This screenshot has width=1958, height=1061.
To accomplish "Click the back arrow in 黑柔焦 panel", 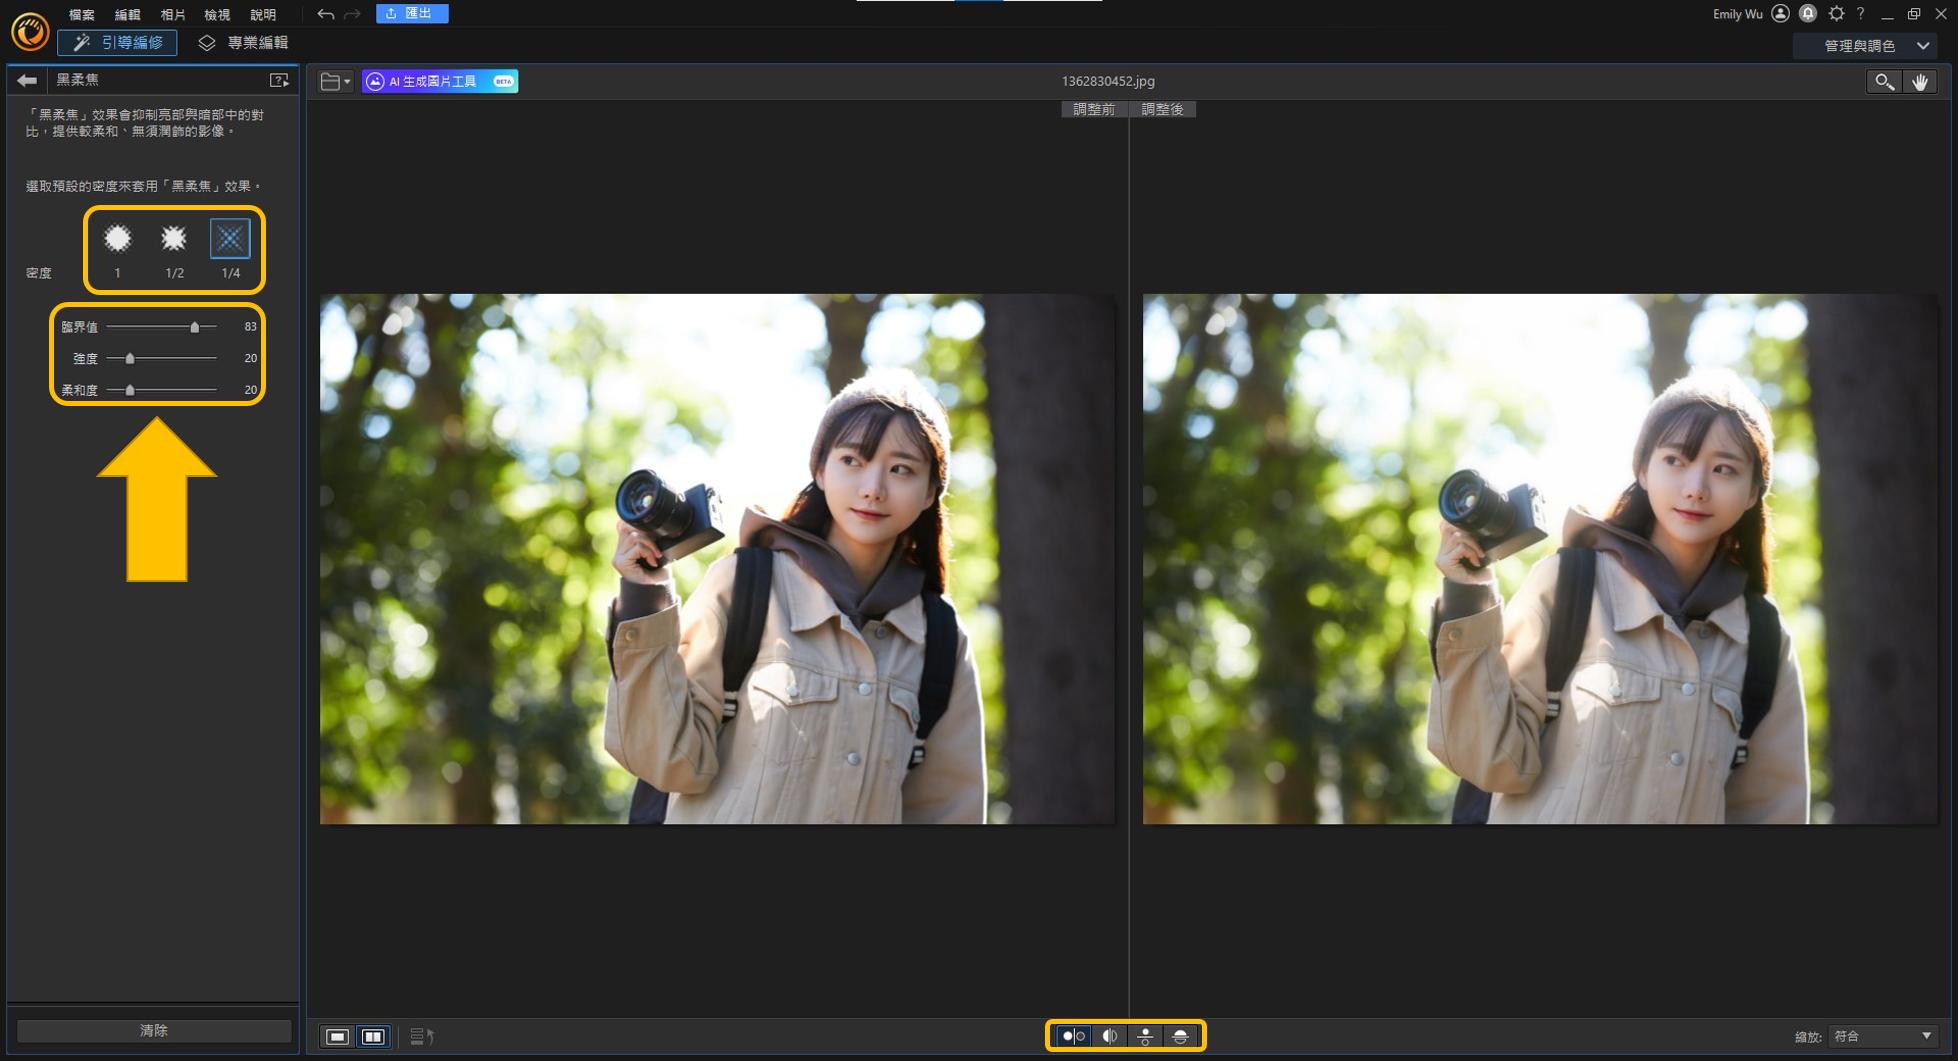I will [27, 80].
